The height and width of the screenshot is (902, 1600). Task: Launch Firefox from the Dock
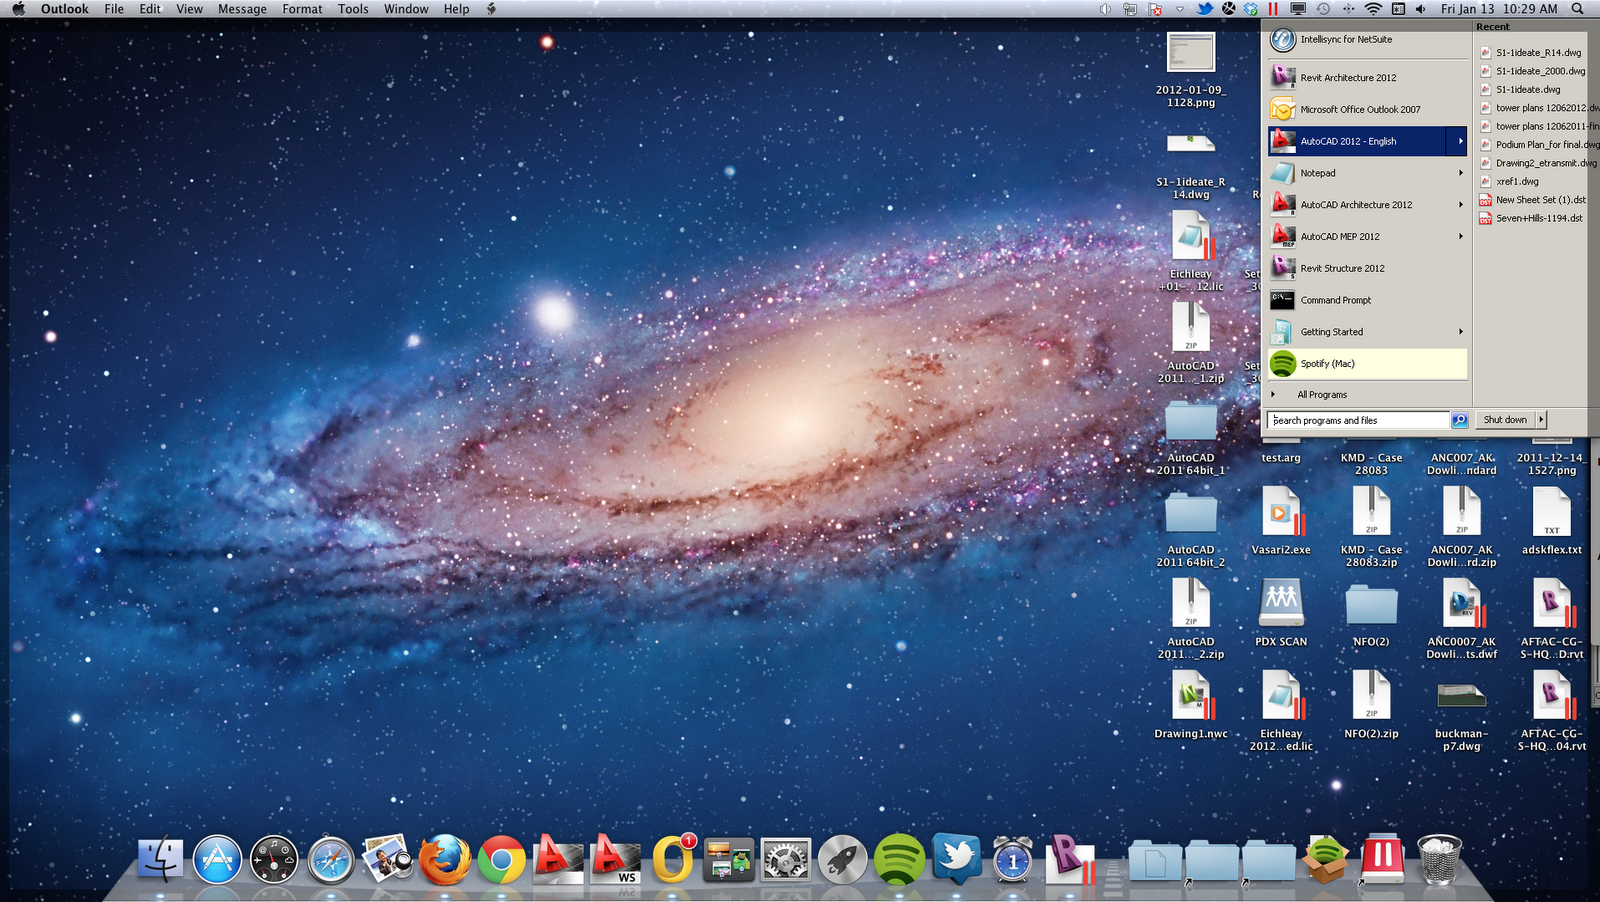pos(444,859)
